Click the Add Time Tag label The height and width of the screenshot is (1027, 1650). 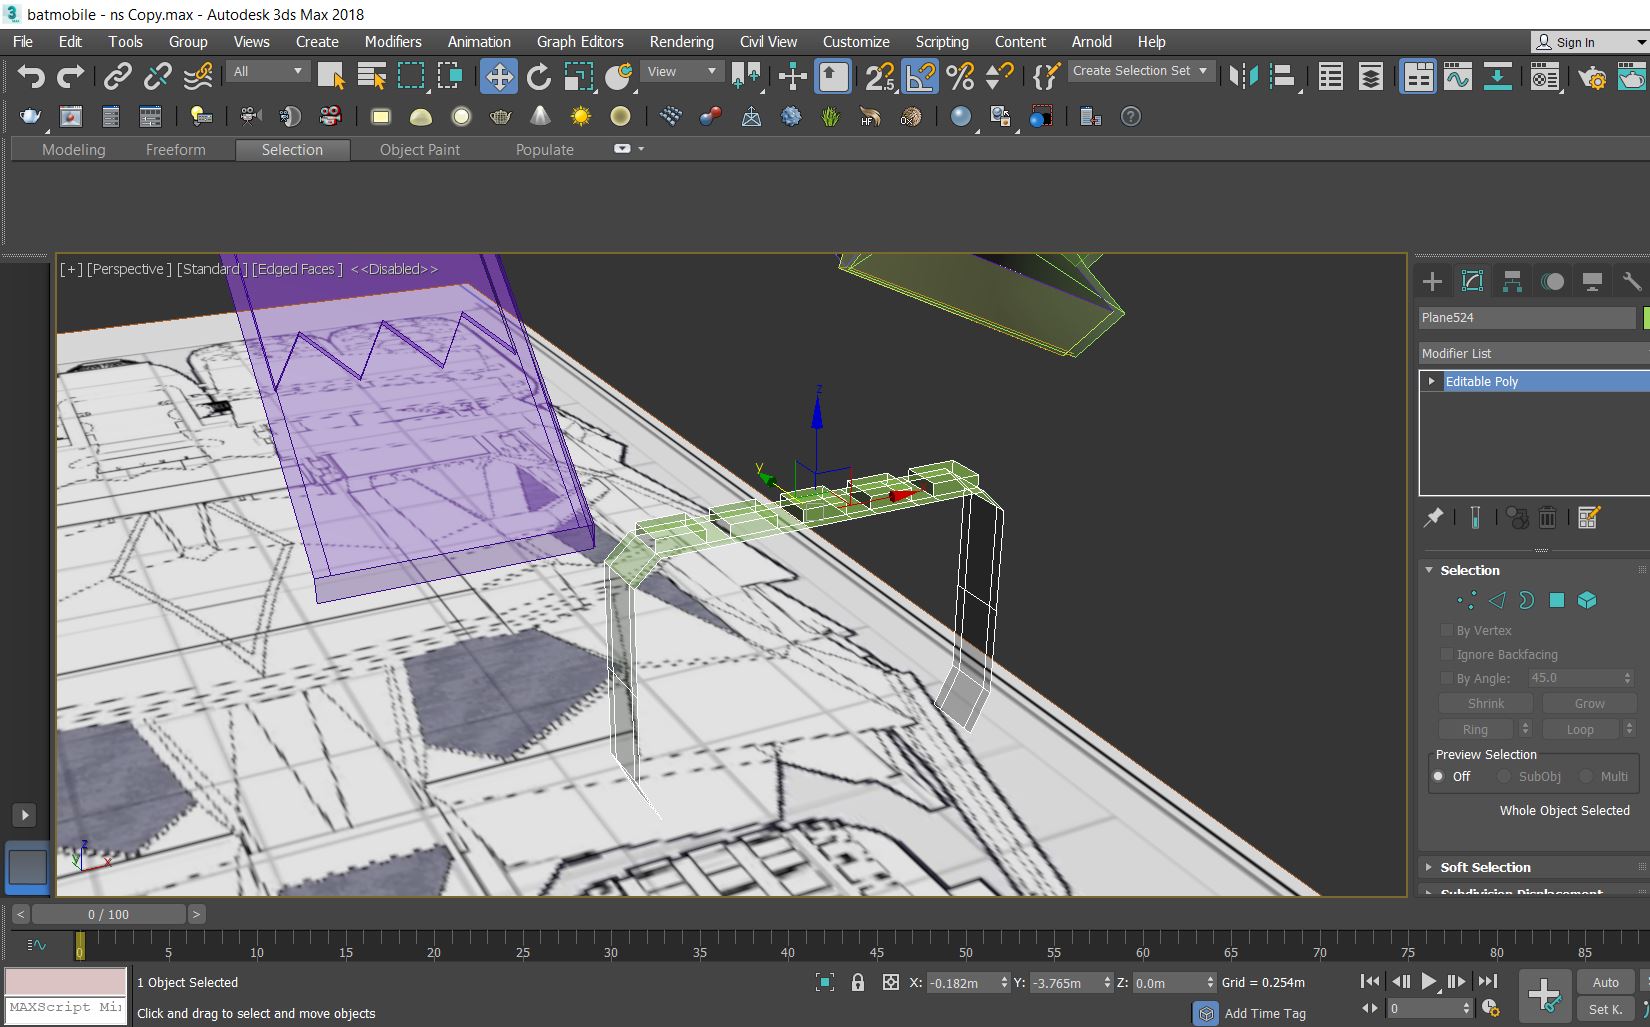tap(1265, 1013)
